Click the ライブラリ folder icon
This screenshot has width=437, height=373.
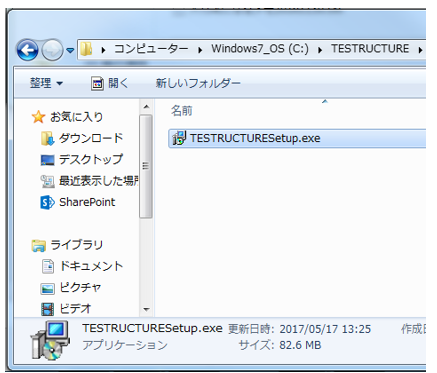[39, 246]
